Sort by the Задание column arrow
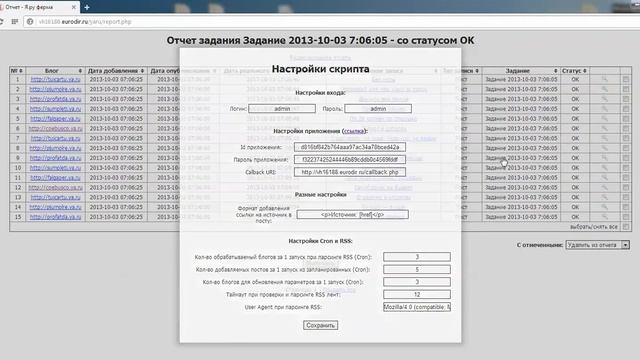Image resolution: width=640 pixels, height=360 pixels. pos(556,71)
